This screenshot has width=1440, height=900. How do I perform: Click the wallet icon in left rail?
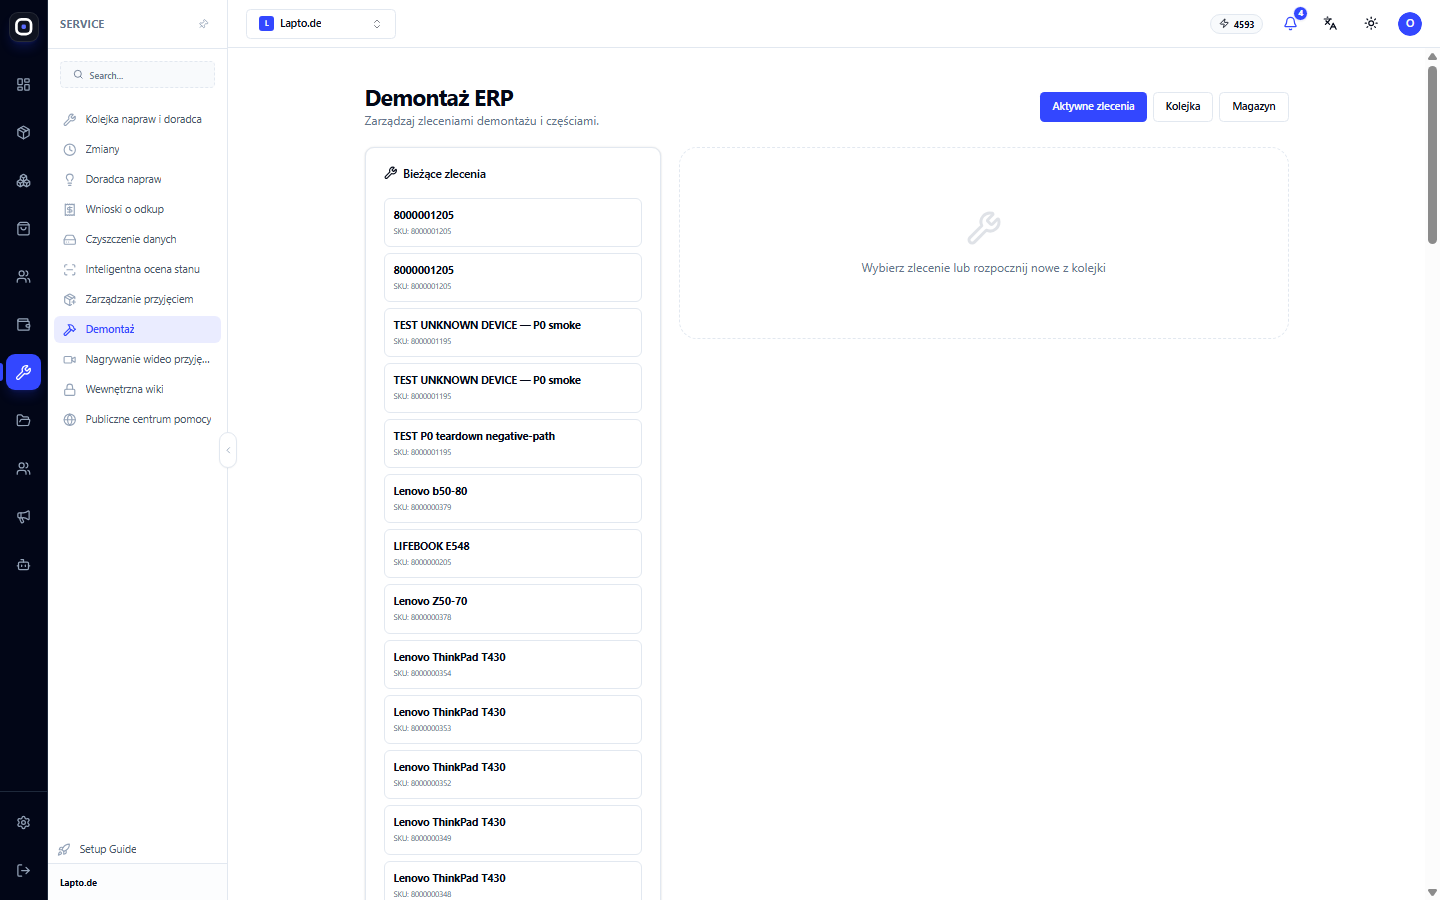pos(24,325)
